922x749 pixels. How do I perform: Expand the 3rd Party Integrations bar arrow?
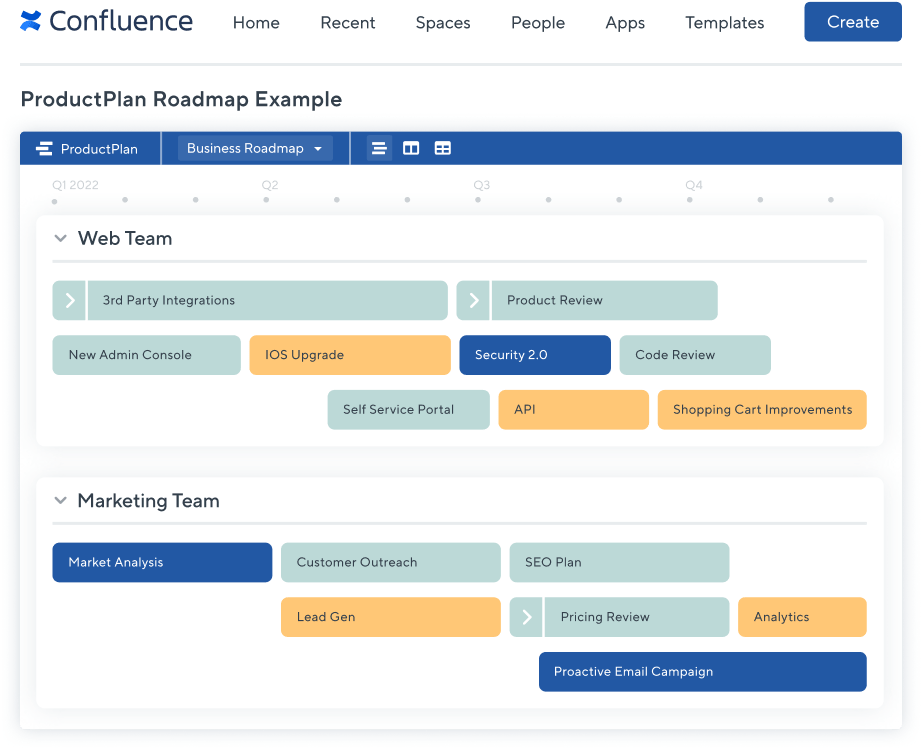click(69, 300)
